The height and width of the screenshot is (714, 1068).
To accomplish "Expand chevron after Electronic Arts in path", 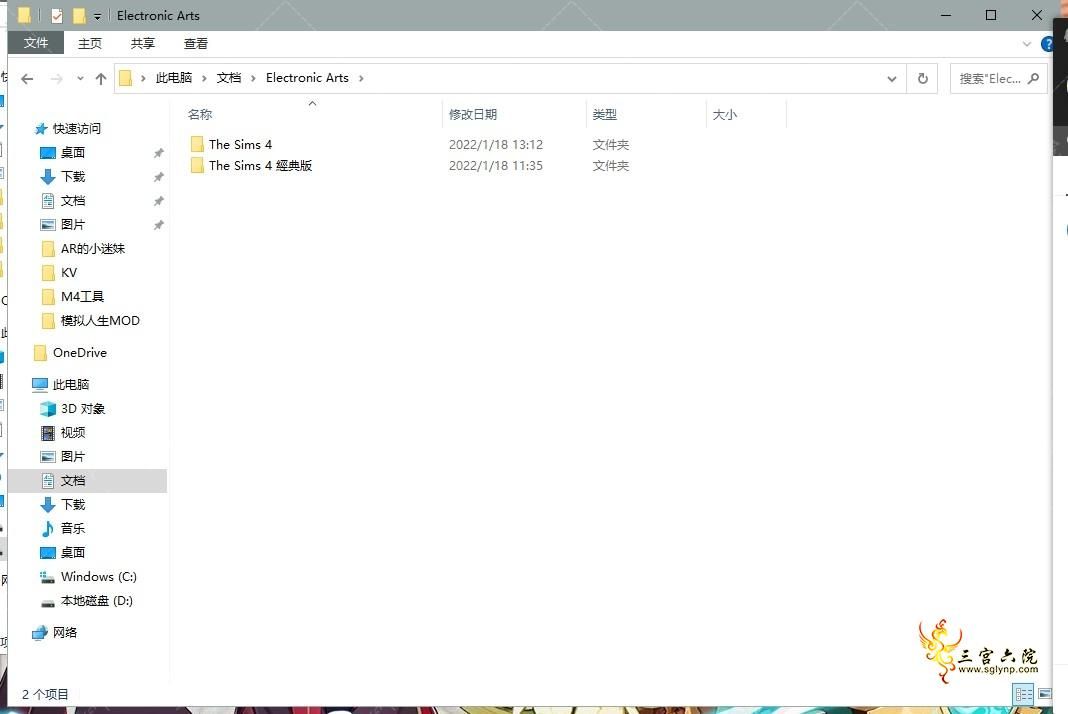I will (x=361, y=78).
